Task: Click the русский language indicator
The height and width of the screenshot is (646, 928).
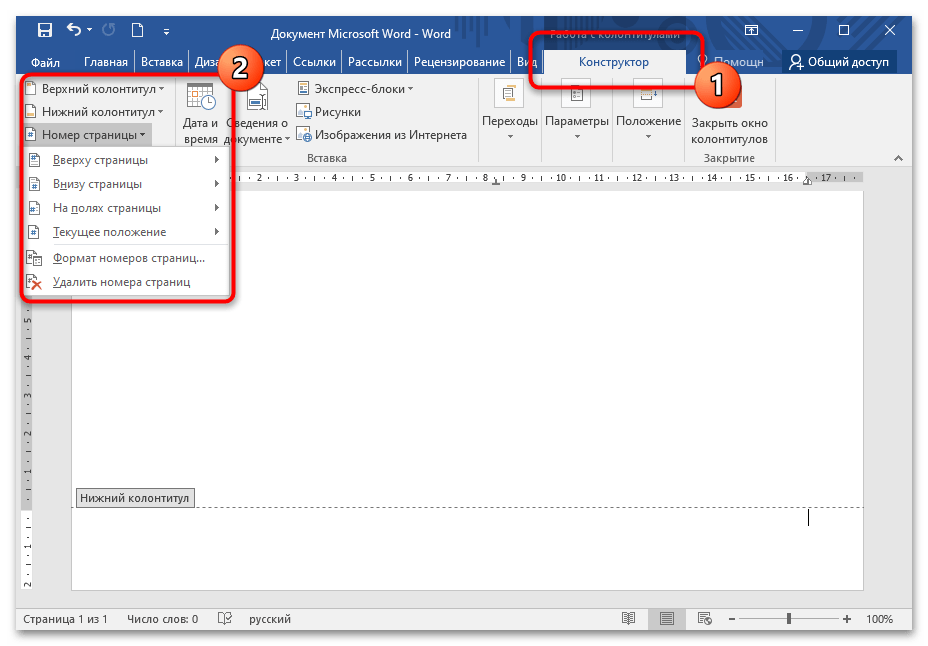Action: tap(270, 619)
